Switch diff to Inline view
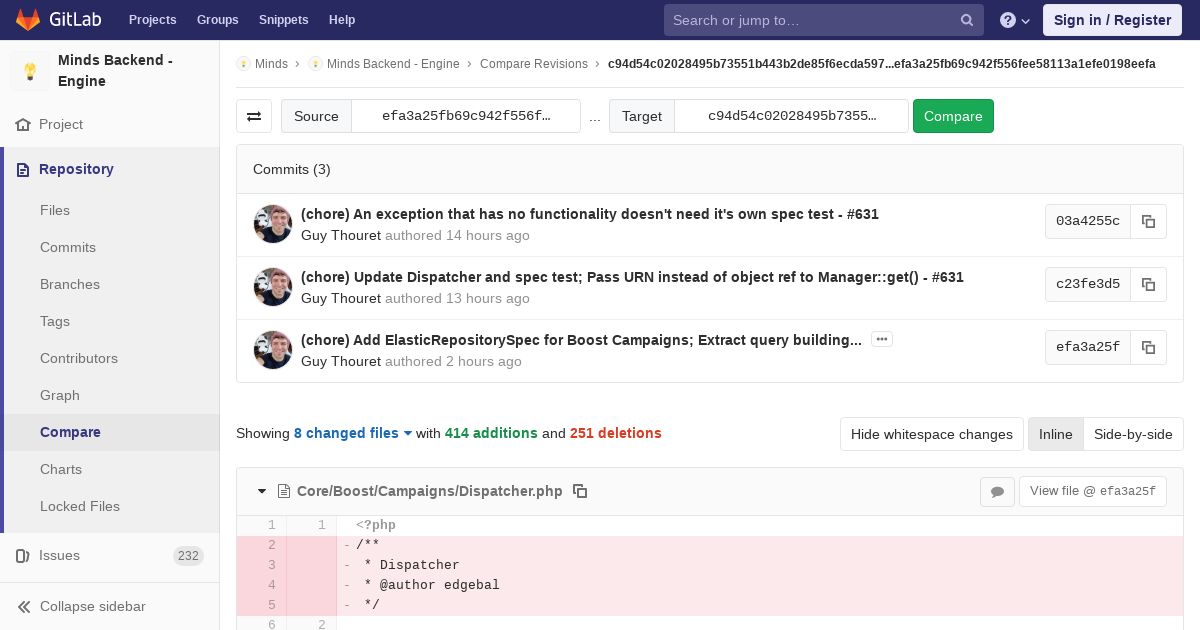Viewport: 1200px width, 630px height. tap(1055, 434)
